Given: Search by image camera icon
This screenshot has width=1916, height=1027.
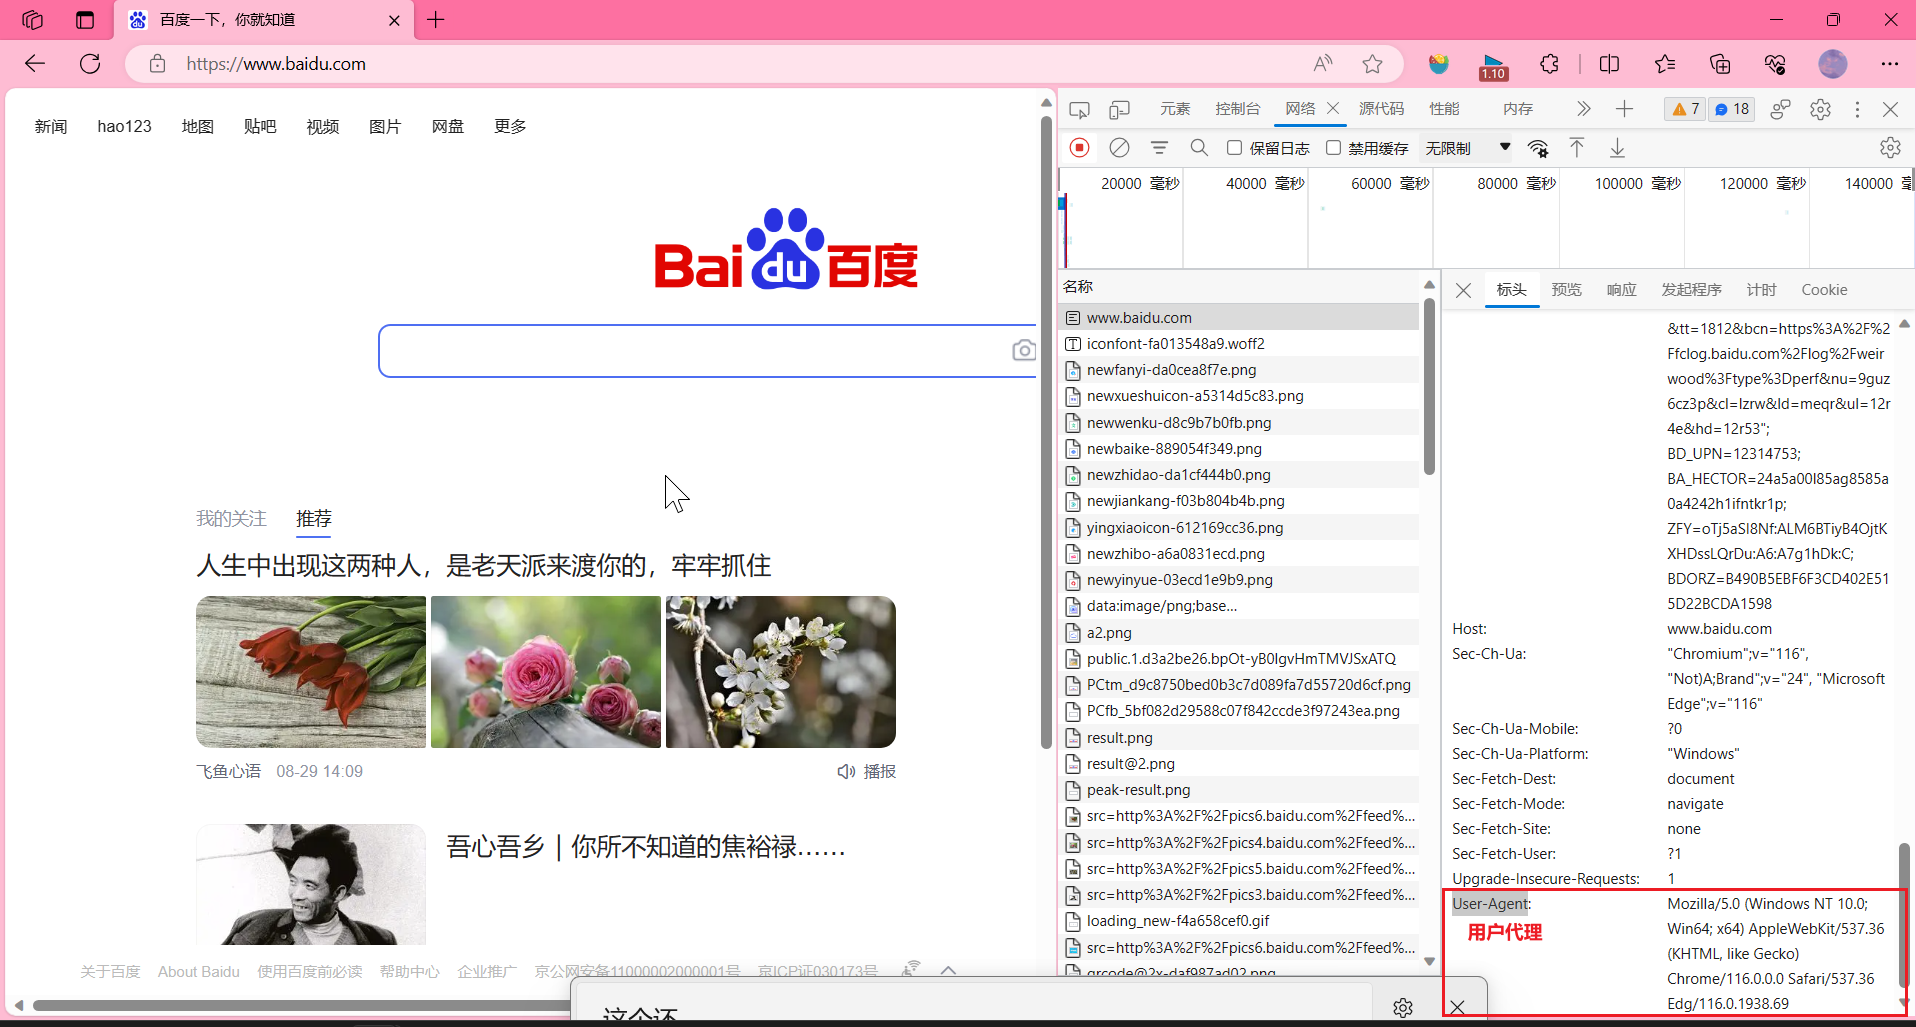Looking at the screenshot, I should point(1023,351).
